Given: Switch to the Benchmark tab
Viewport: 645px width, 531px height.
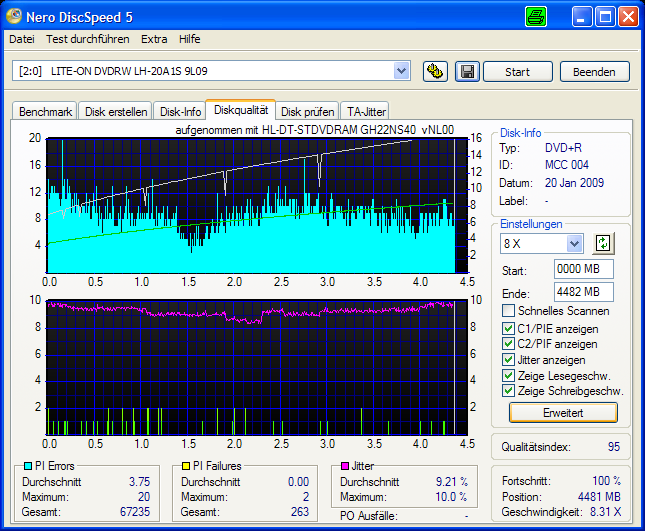Looking at the screenshot, I should click(45, 111).
